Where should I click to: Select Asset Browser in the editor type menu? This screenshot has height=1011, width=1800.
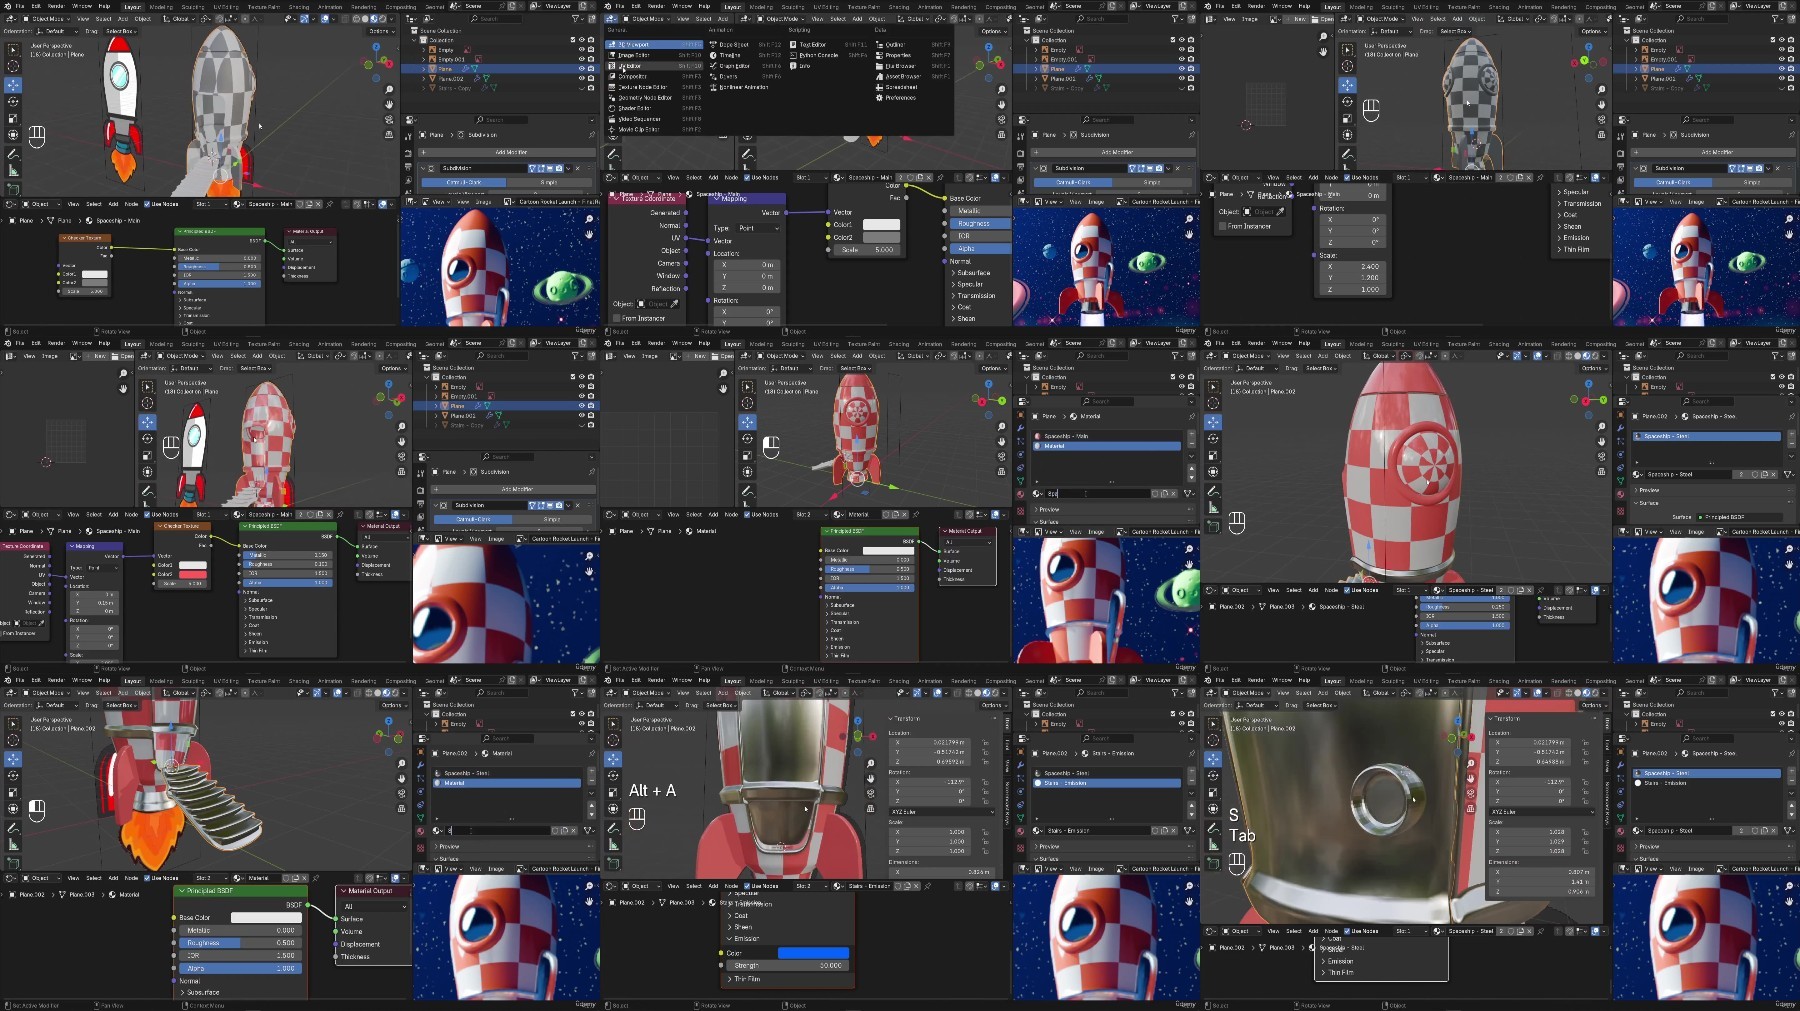[903, 77]
